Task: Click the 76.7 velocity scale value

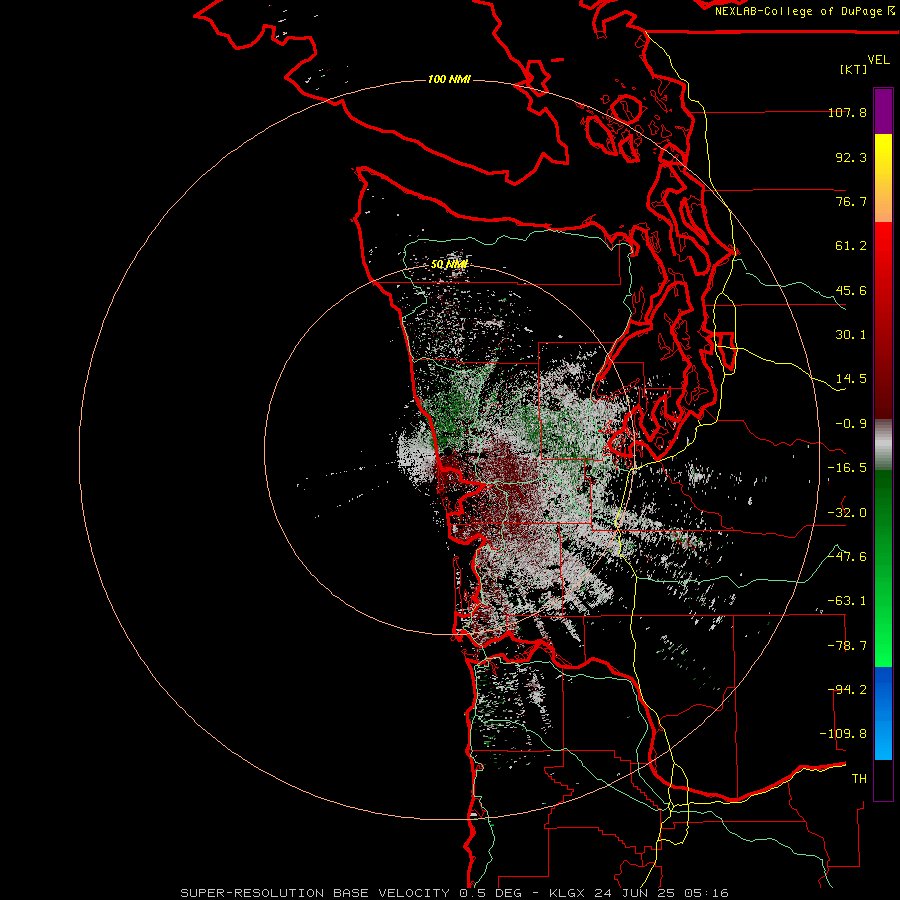Action: click(851, 201)
